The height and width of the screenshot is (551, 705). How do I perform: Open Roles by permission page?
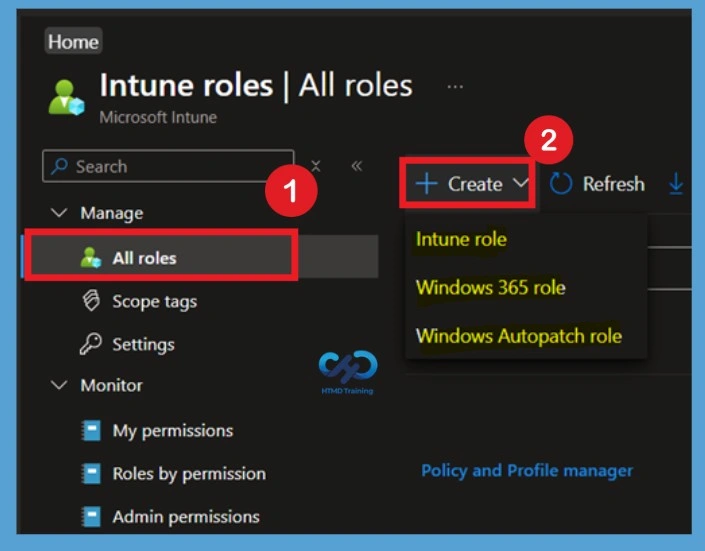pos(189,474)
